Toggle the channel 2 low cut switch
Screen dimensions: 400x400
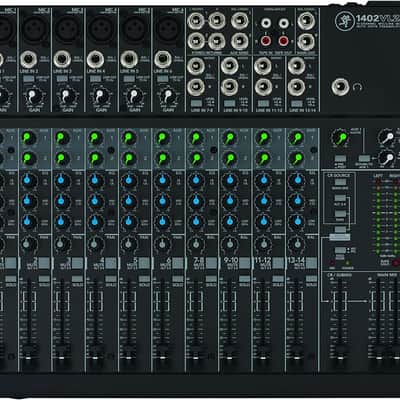click(28, 79)
